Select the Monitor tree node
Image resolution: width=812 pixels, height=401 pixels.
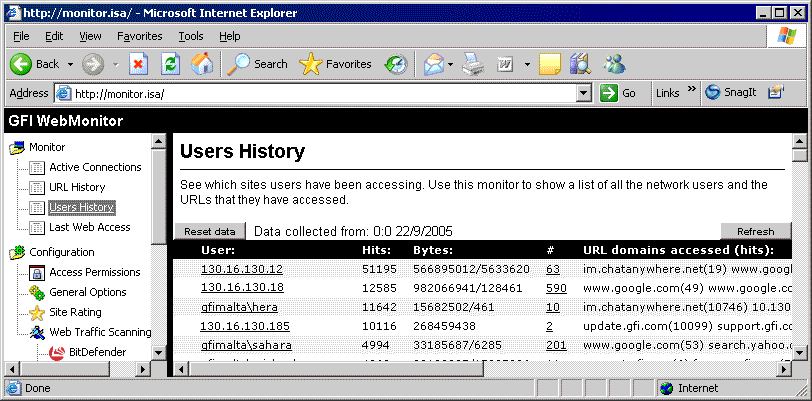pyautogui.click(x=47, y=148)
